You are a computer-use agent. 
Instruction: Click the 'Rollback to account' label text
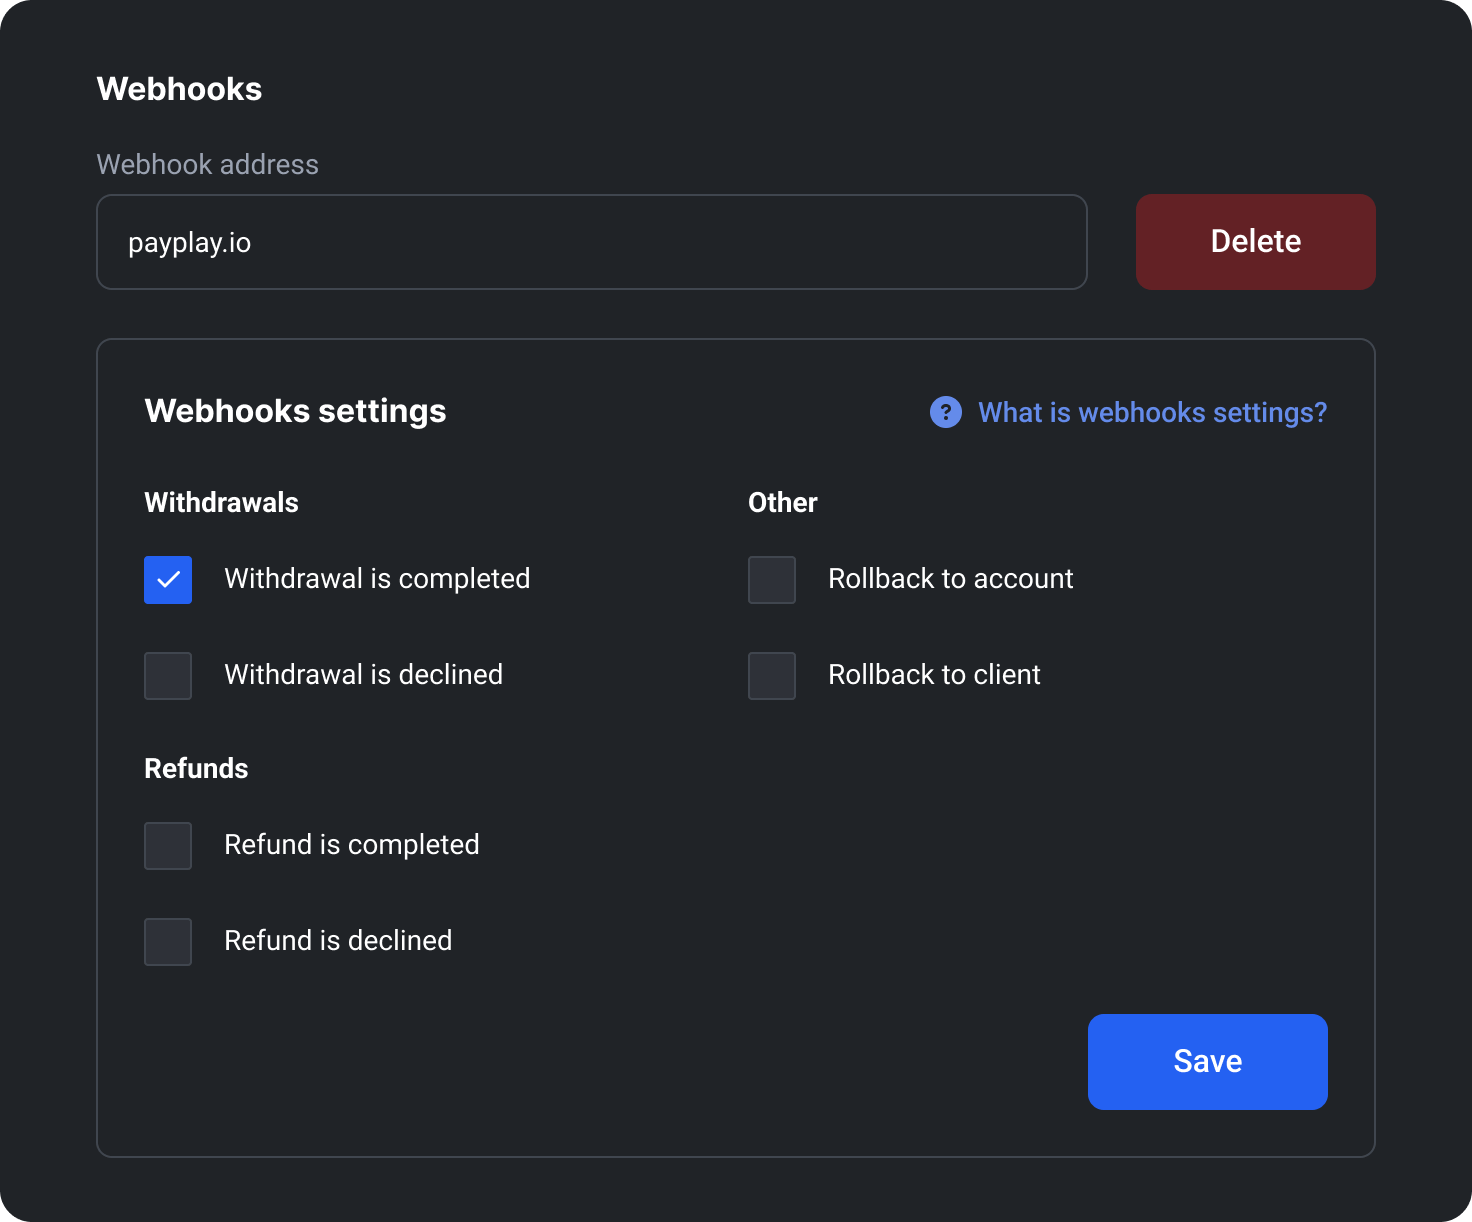[x=950, y=579]
